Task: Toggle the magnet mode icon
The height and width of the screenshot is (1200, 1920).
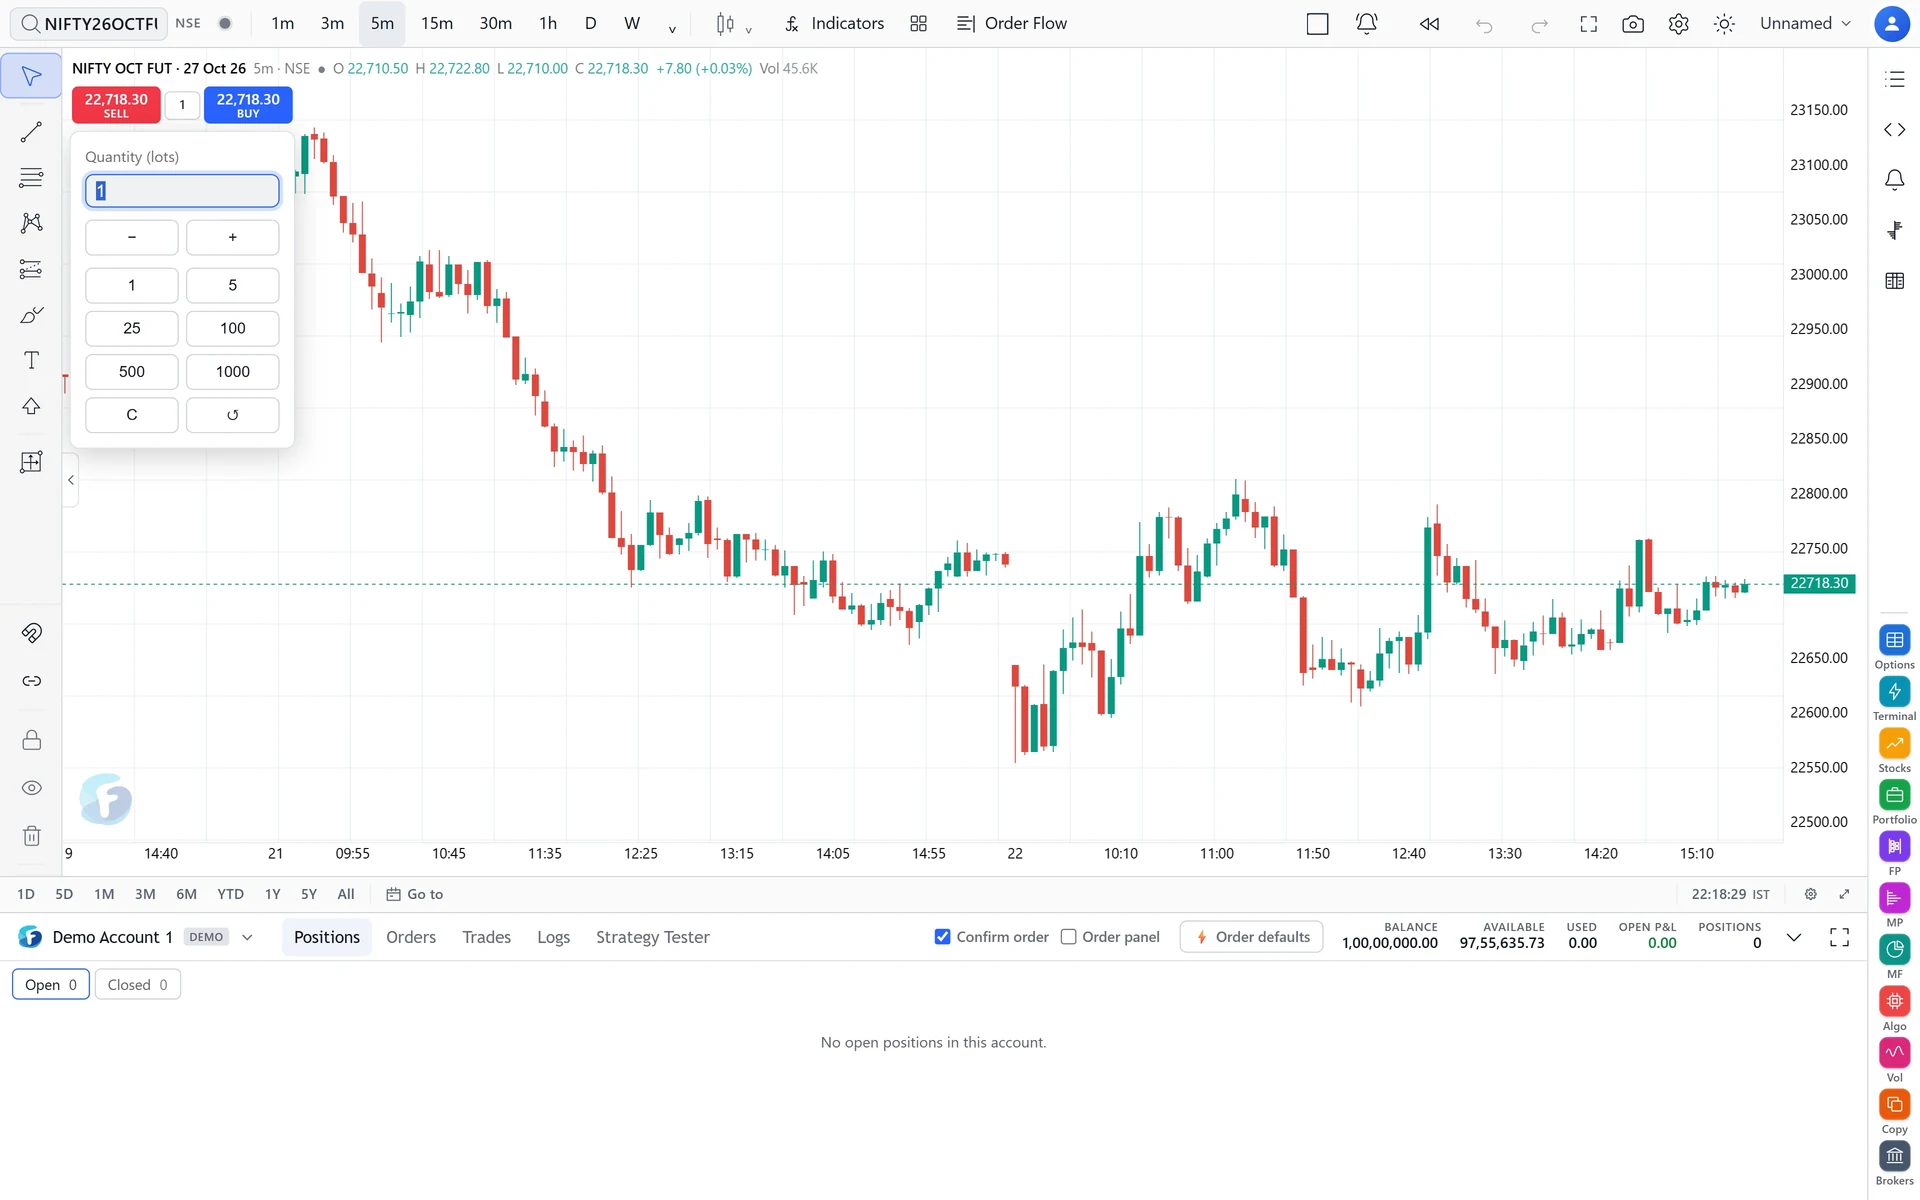Action: point(31,633)
